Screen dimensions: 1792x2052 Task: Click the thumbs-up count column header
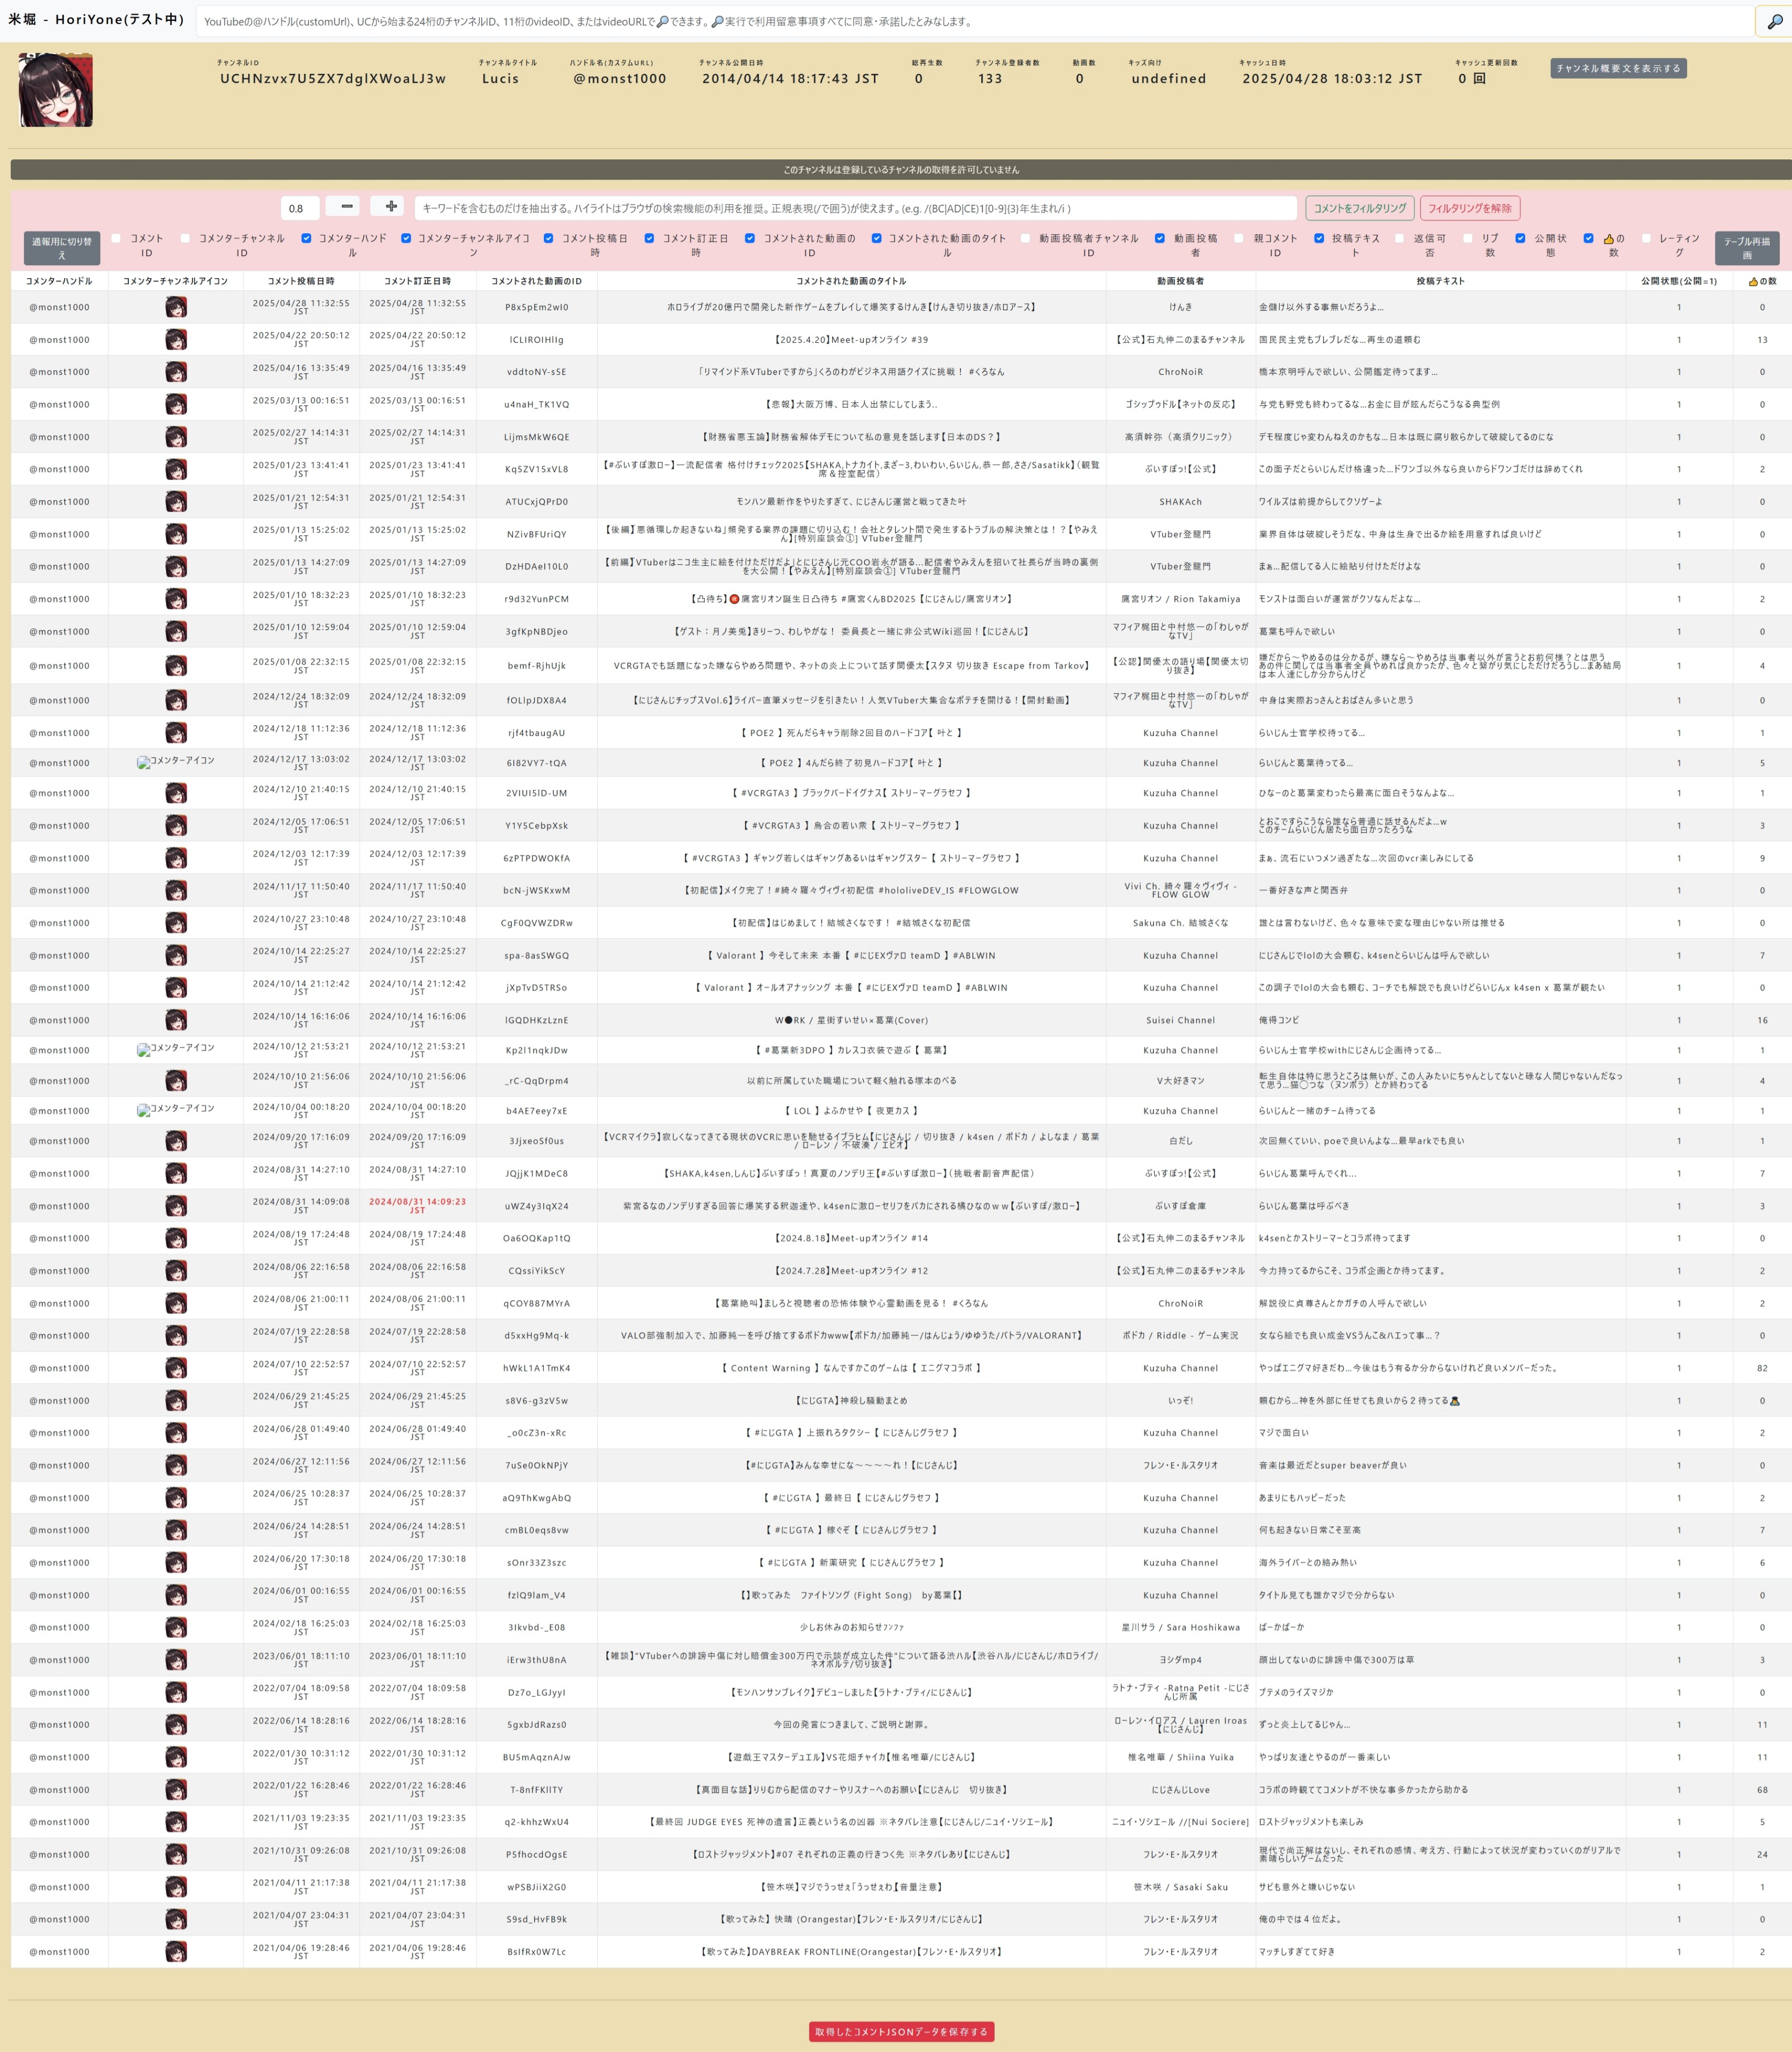click(1762, 281)
